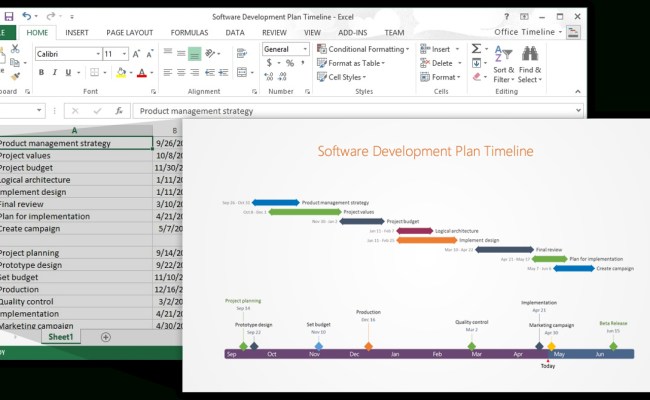Switch to the FORMULAS tab
This screenshot has height=400, width=650.
tap(189, 33)
